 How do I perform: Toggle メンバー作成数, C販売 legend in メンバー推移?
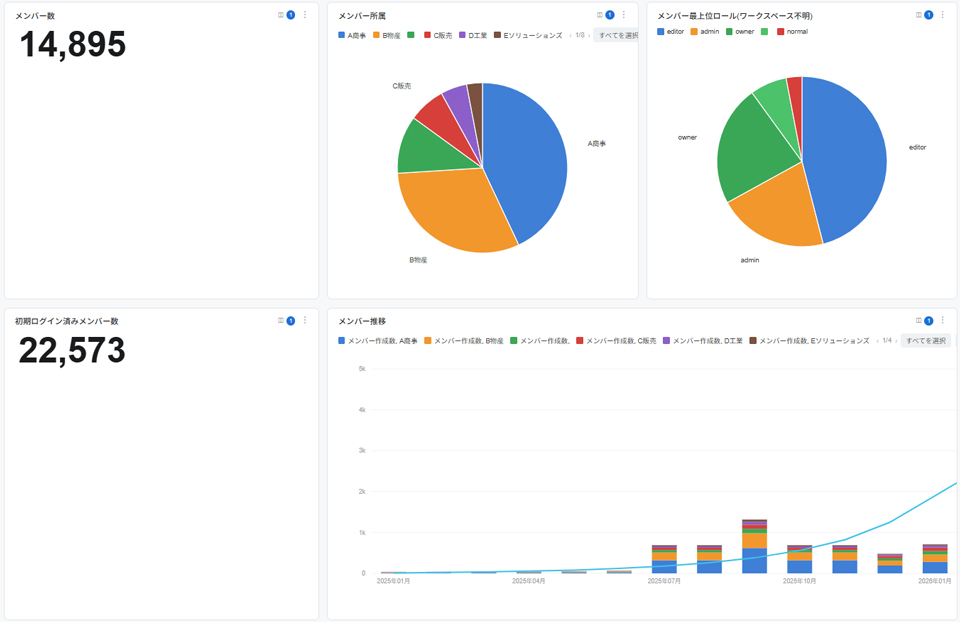coord(617,340)
